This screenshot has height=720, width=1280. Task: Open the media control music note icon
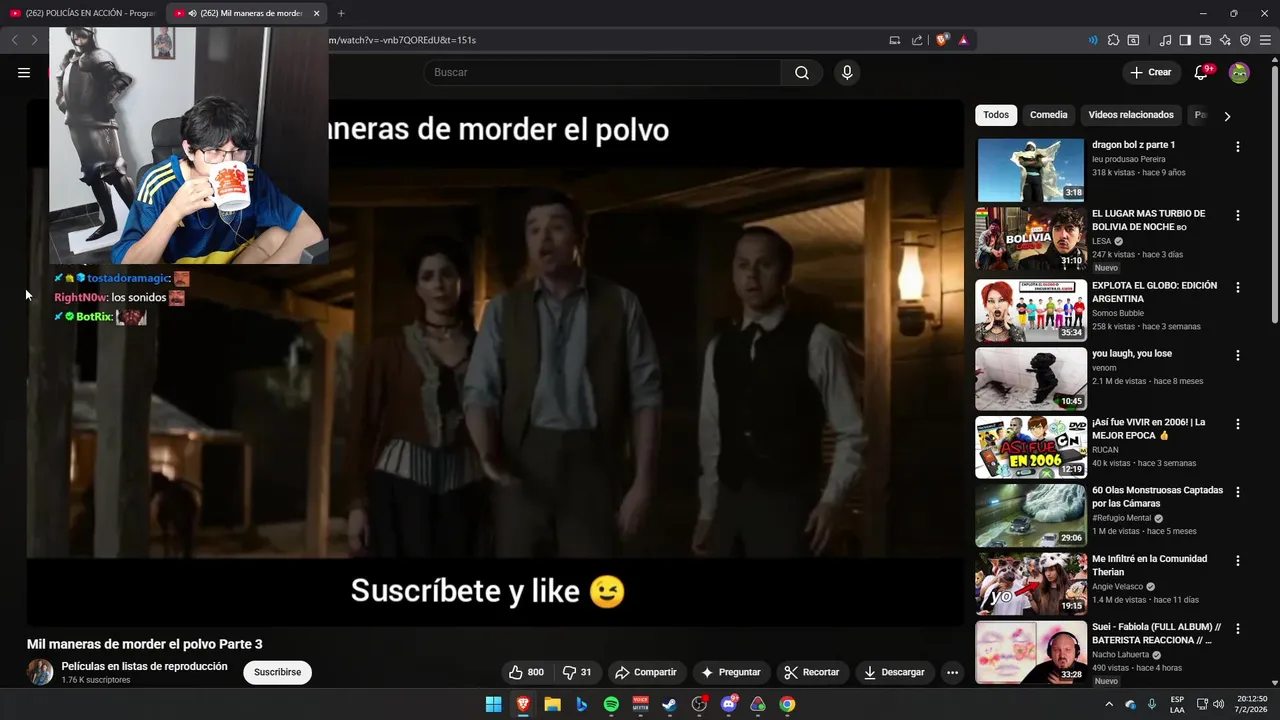pyautogui.click(x=1165, y=40)
